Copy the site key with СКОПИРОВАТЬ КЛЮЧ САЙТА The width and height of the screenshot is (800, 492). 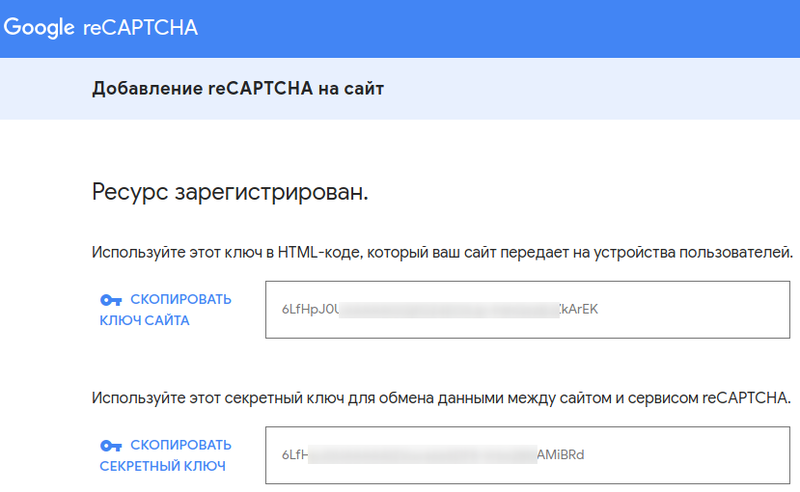pos(165,310)
